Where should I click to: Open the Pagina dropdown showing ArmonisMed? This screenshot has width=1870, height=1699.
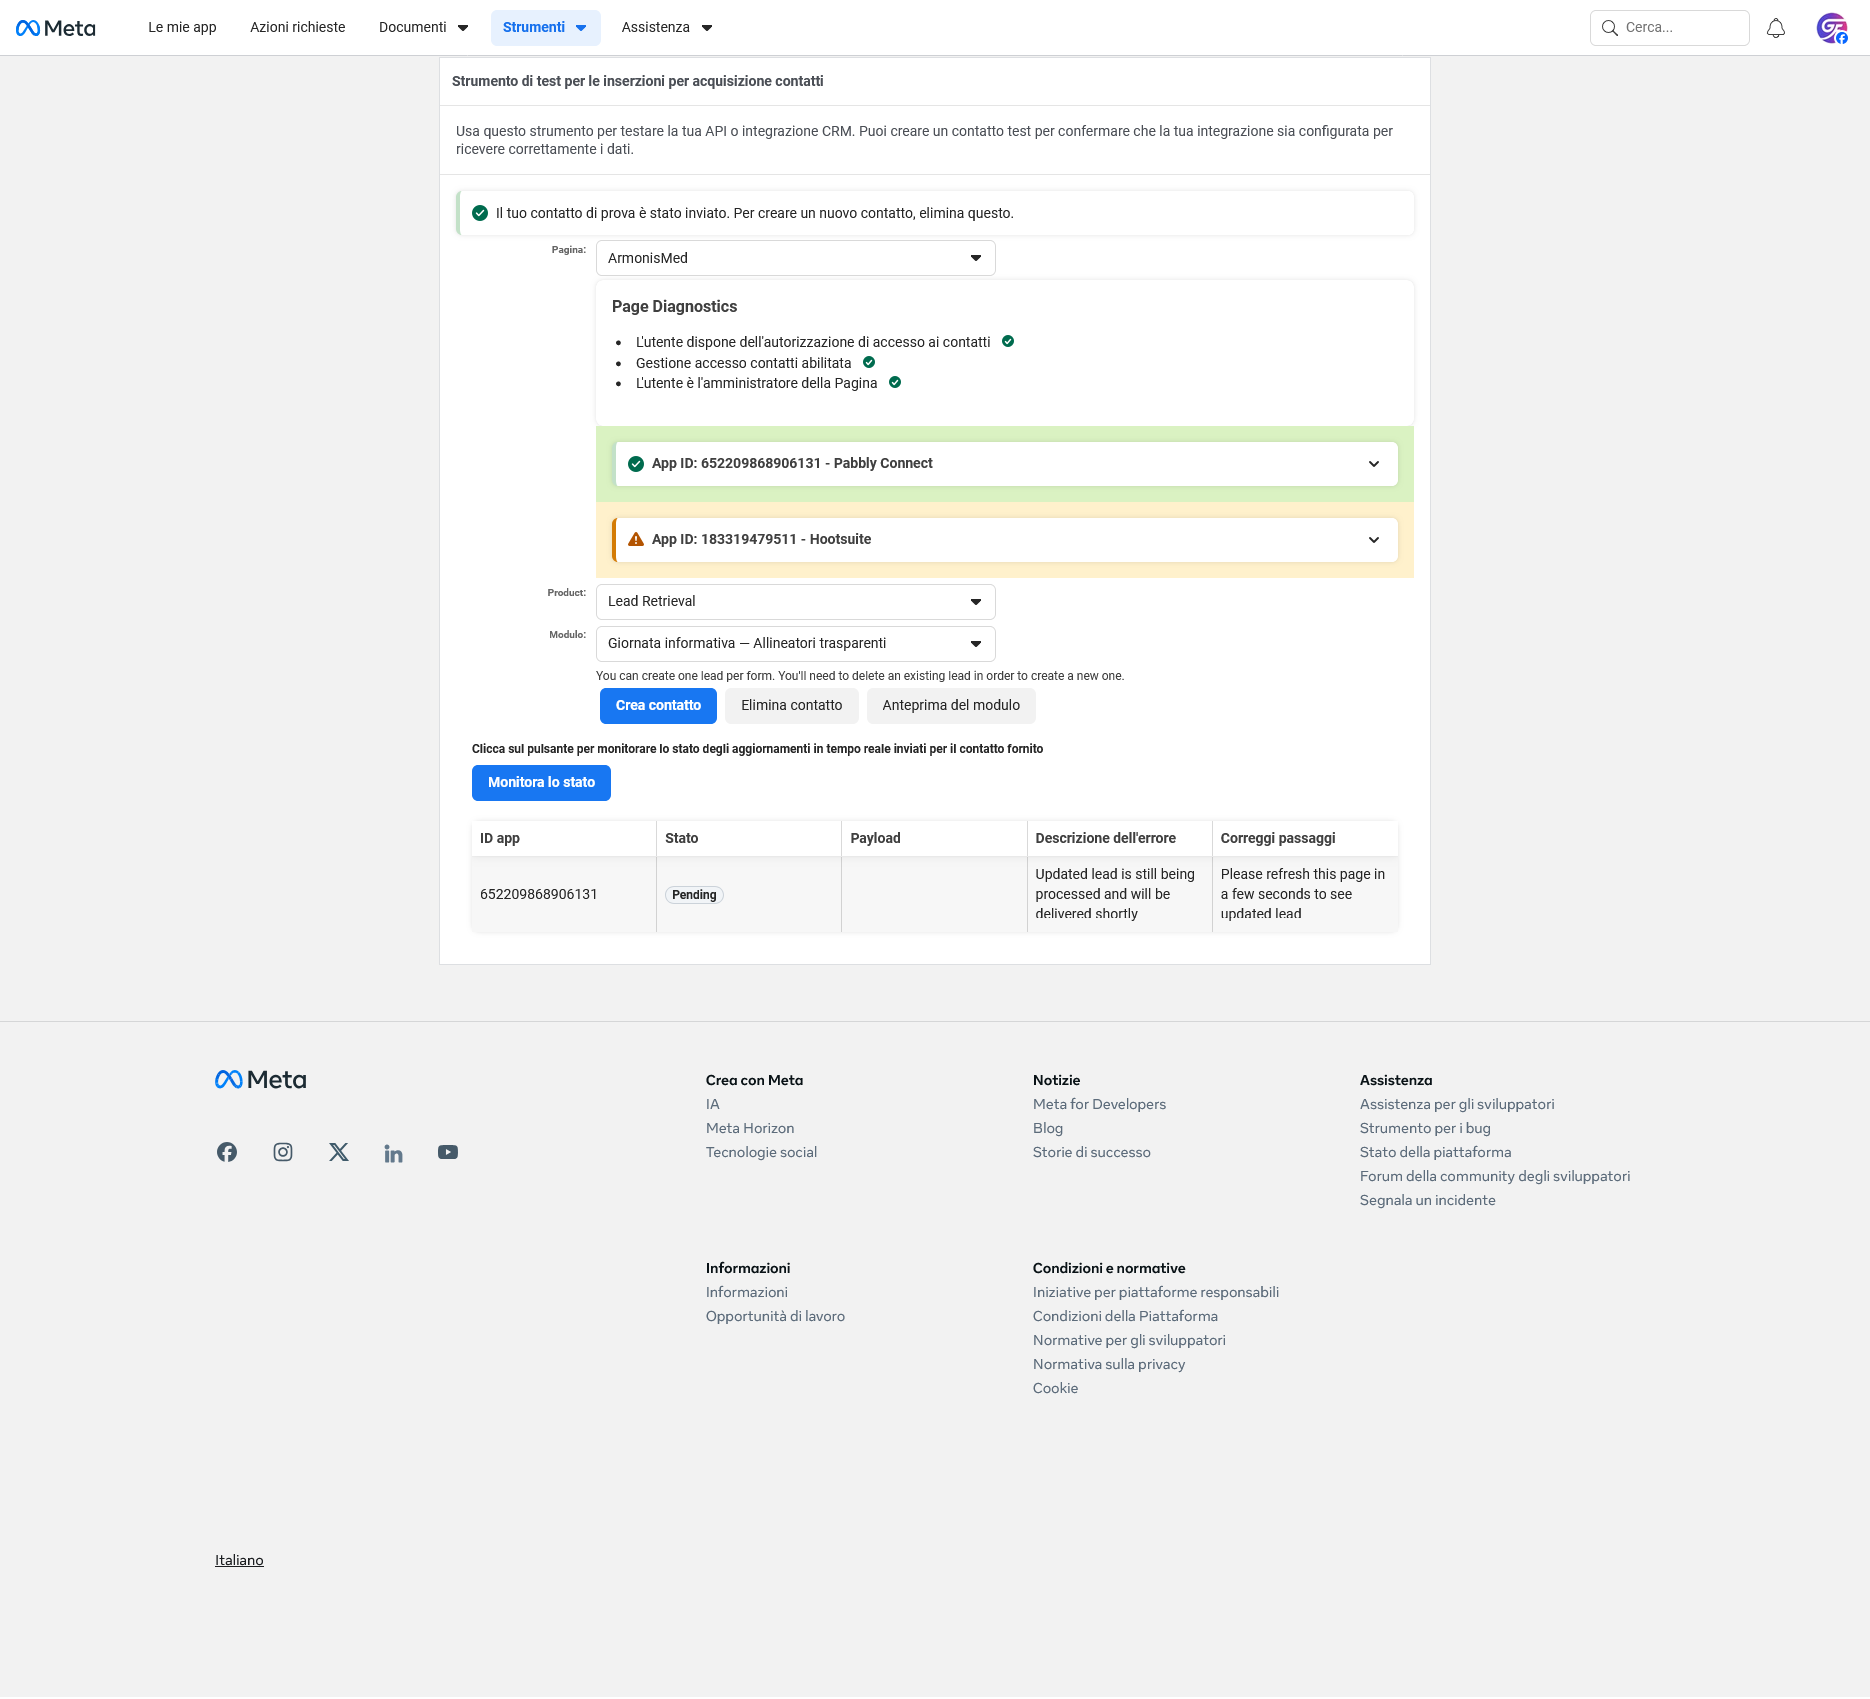click(796, 258)
